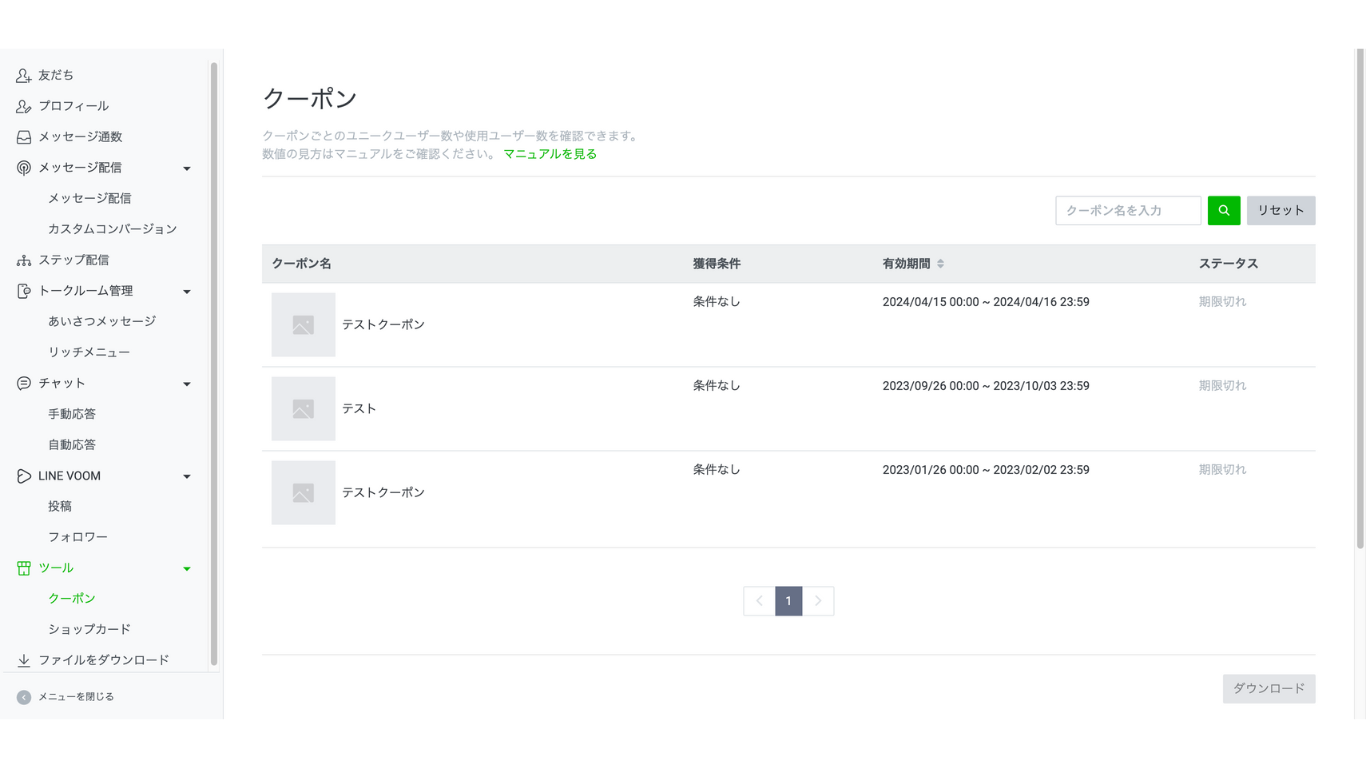Click the メニューを閉じる arrow icon
The height and width of the screenshot is (768, 1366).
24,697
